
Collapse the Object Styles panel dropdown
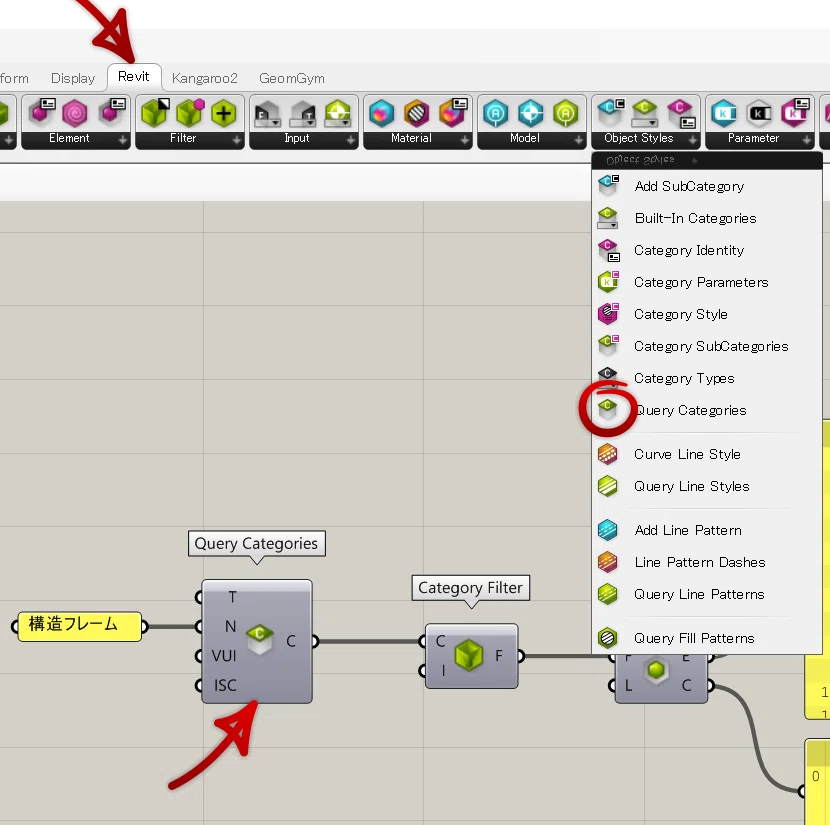(692, 140)
